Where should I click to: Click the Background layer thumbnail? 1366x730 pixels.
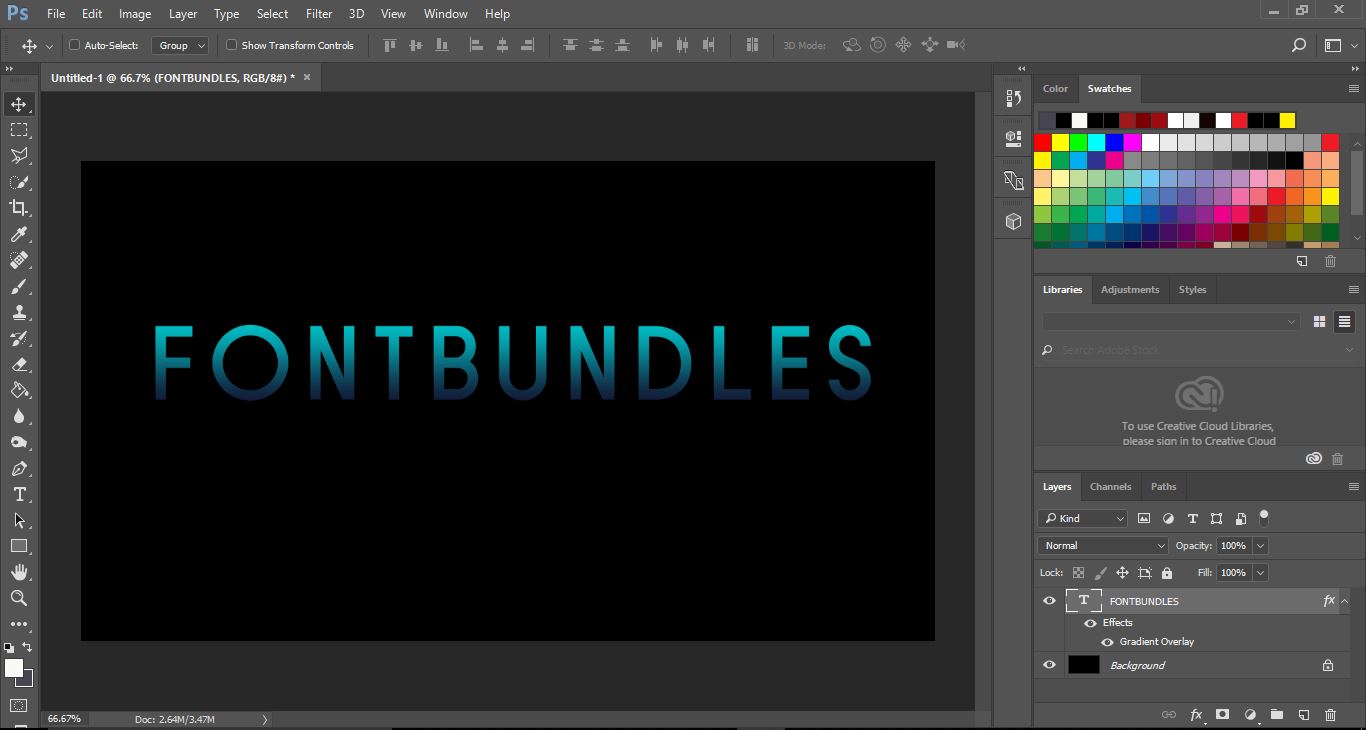(1083, 665)
